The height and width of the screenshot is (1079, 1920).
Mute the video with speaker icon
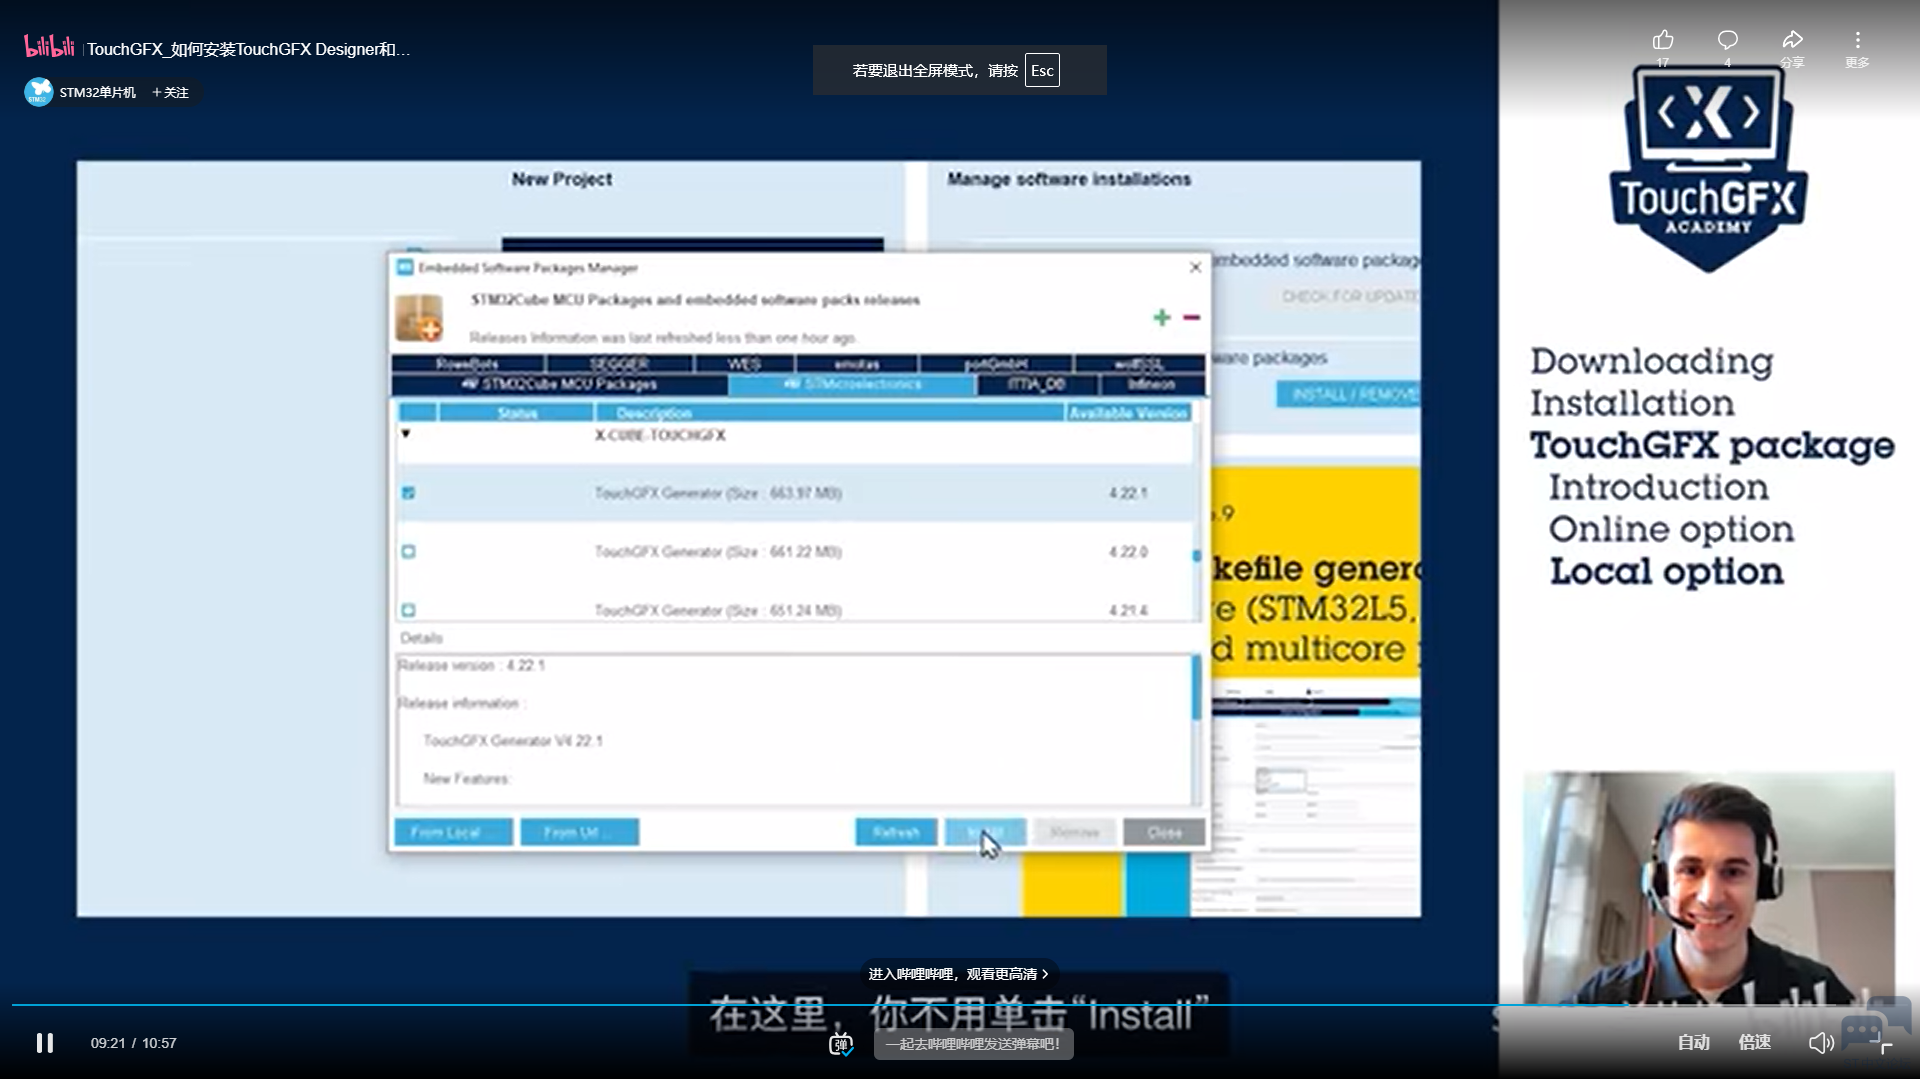click(1820, 1043)
